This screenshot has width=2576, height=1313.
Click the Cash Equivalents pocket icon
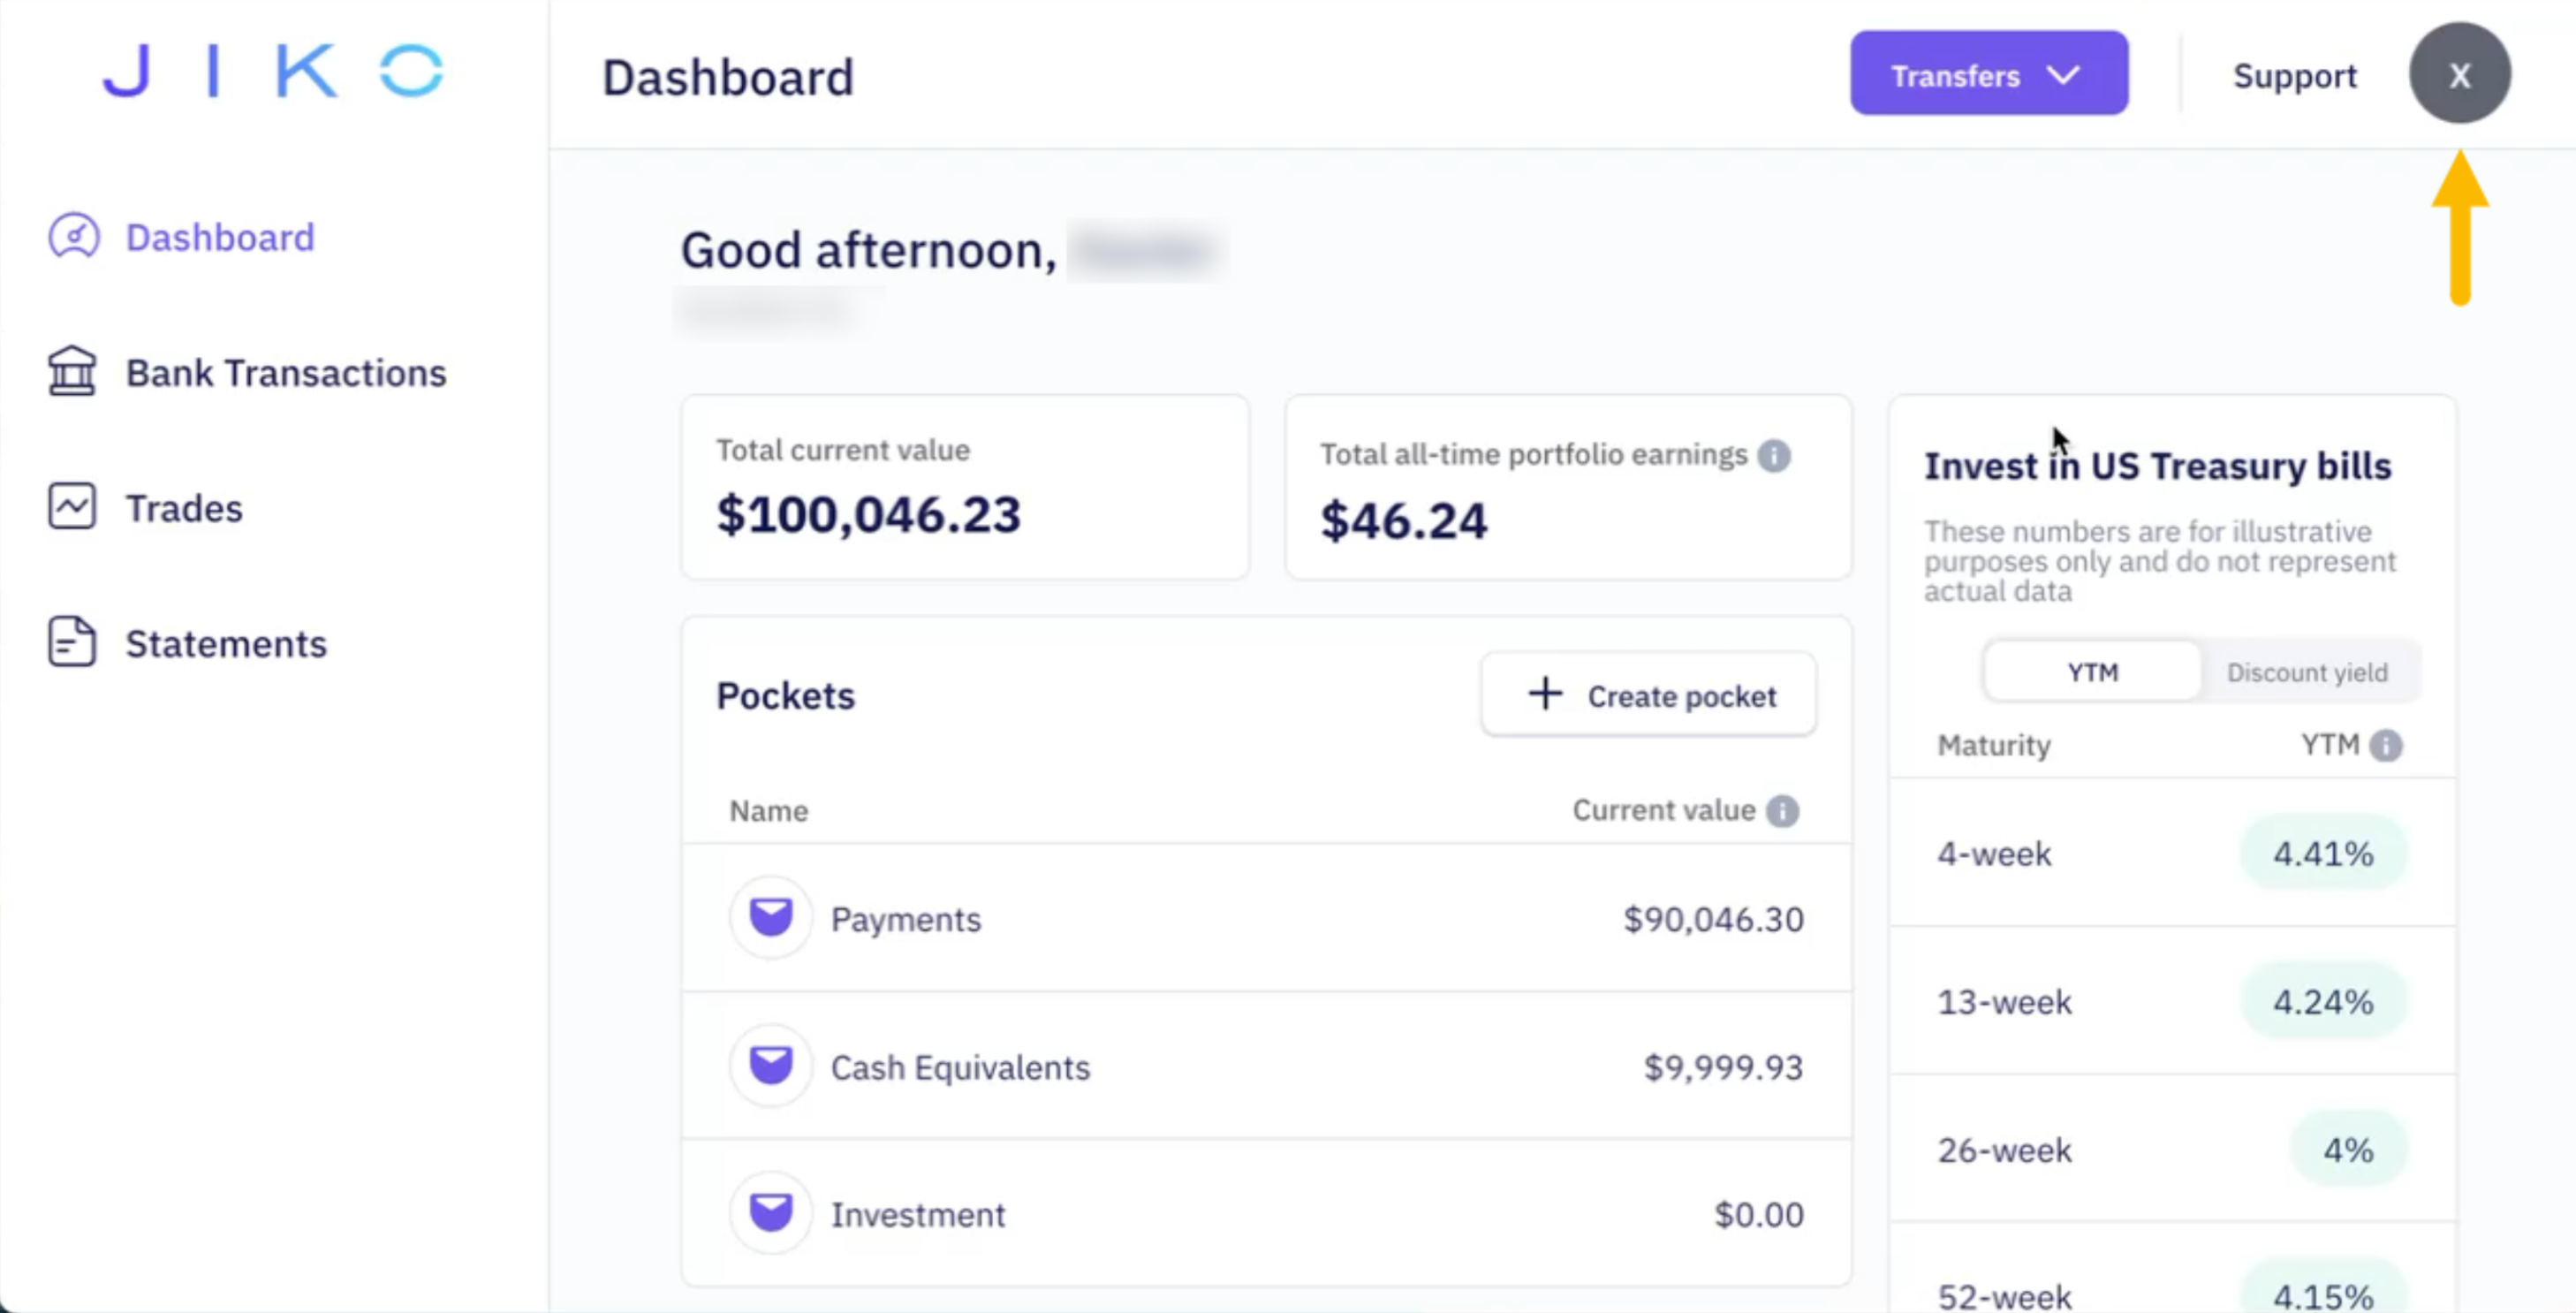coord(770,1065)
